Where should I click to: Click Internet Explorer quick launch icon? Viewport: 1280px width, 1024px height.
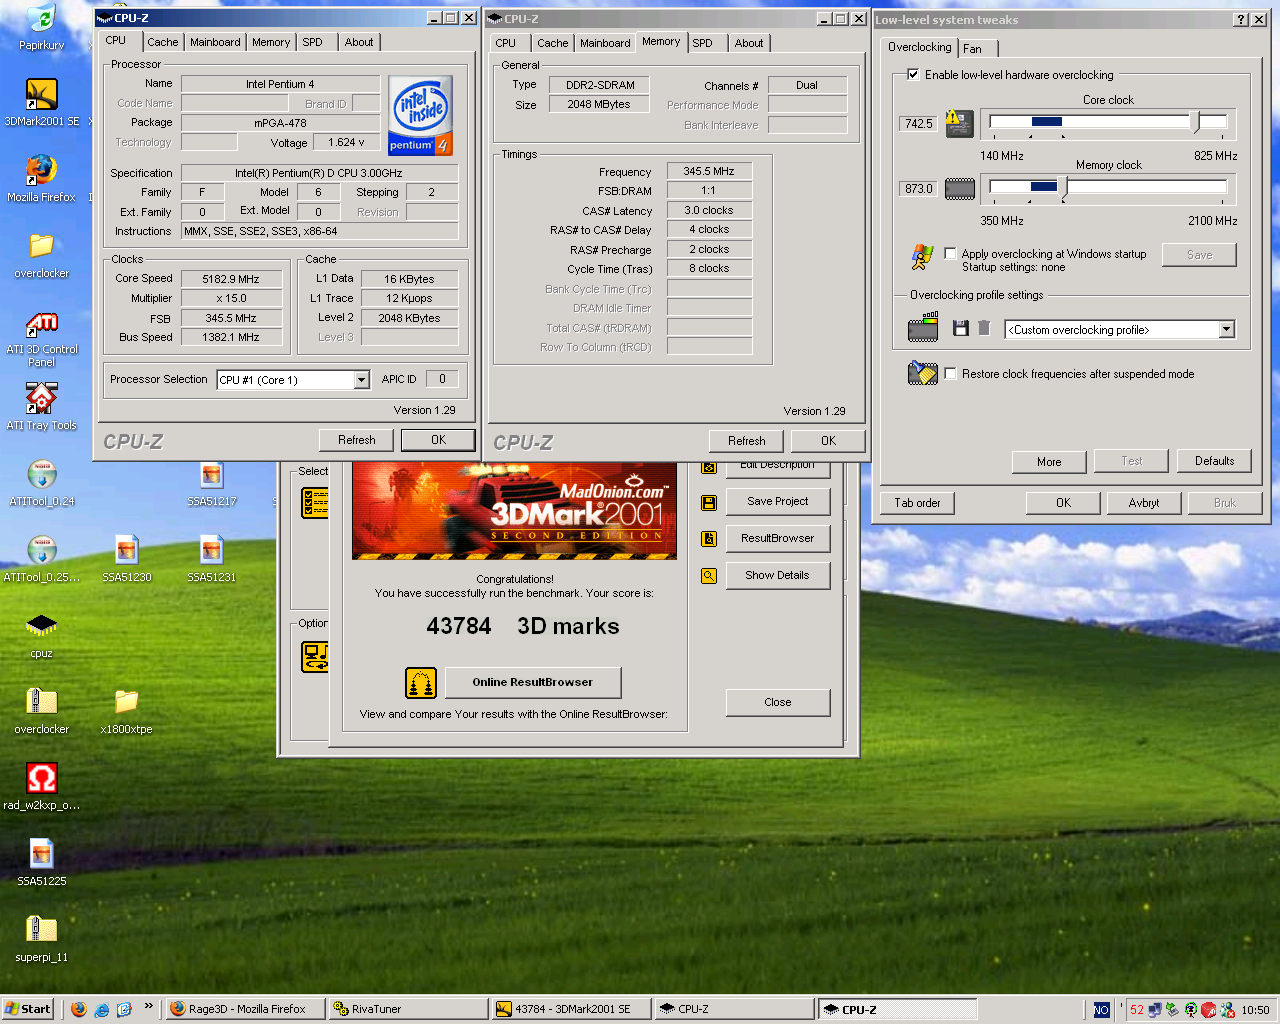coord(102,1009)
